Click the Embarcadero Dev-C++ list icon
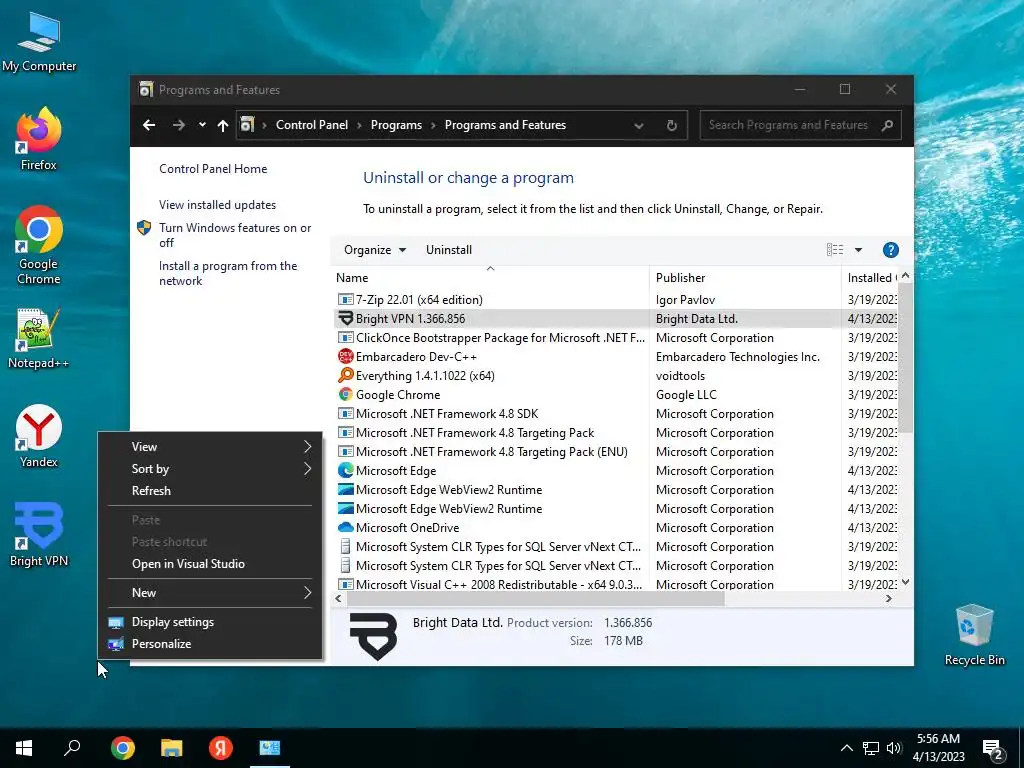Screen dimensions: 1024x768 coord(345,357)
